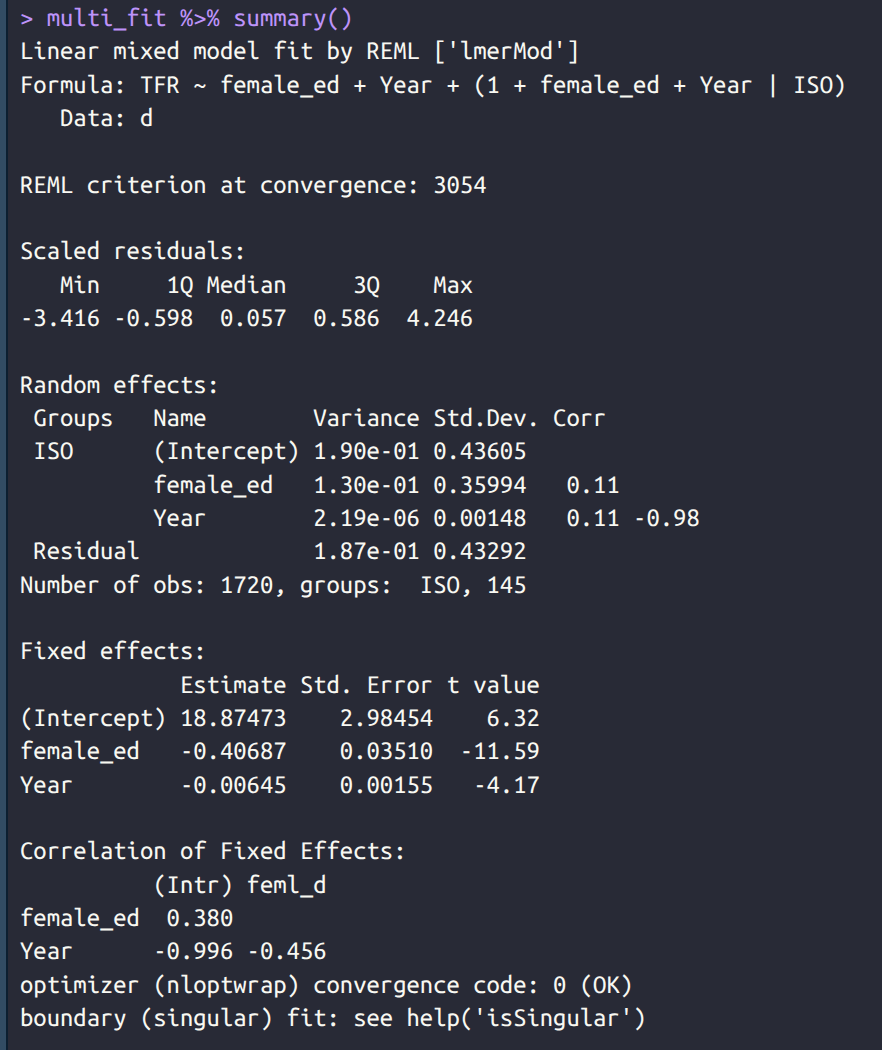This screenshot has height=1050, width=882.
Task: Click the Residual standard deviation 0.43292
Action: click(479, 551)
